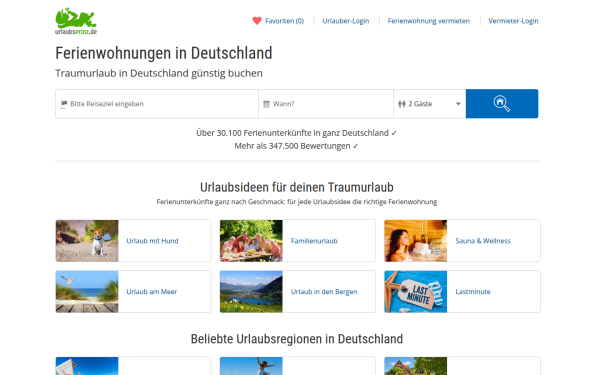
Task: Open the Urlaub mit Hund dog thumbnail
Action: [x=87, y=241]
